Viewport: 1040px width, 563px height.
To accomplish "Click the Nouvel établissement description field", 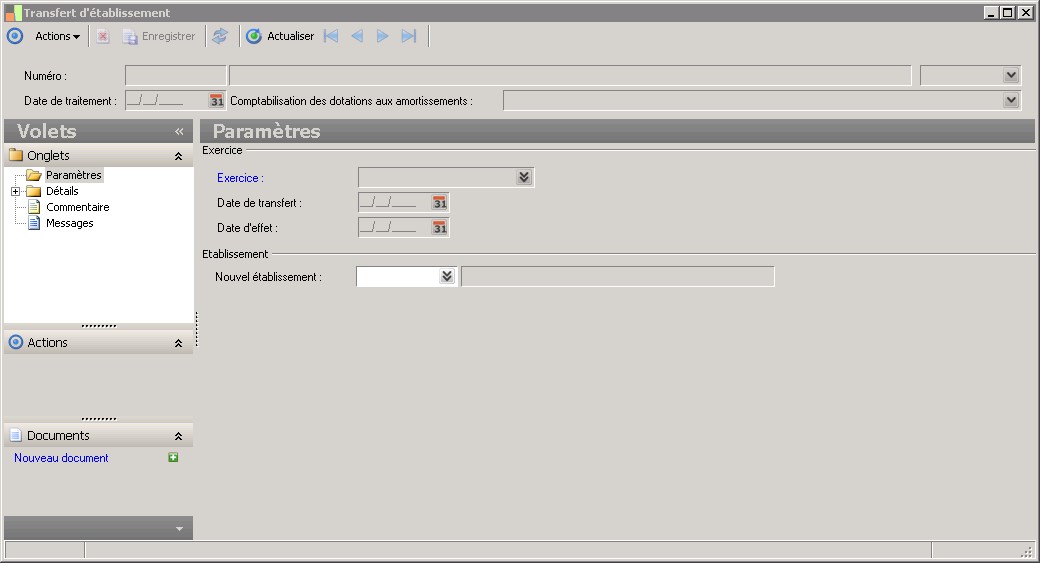I will tap(618, 277).
